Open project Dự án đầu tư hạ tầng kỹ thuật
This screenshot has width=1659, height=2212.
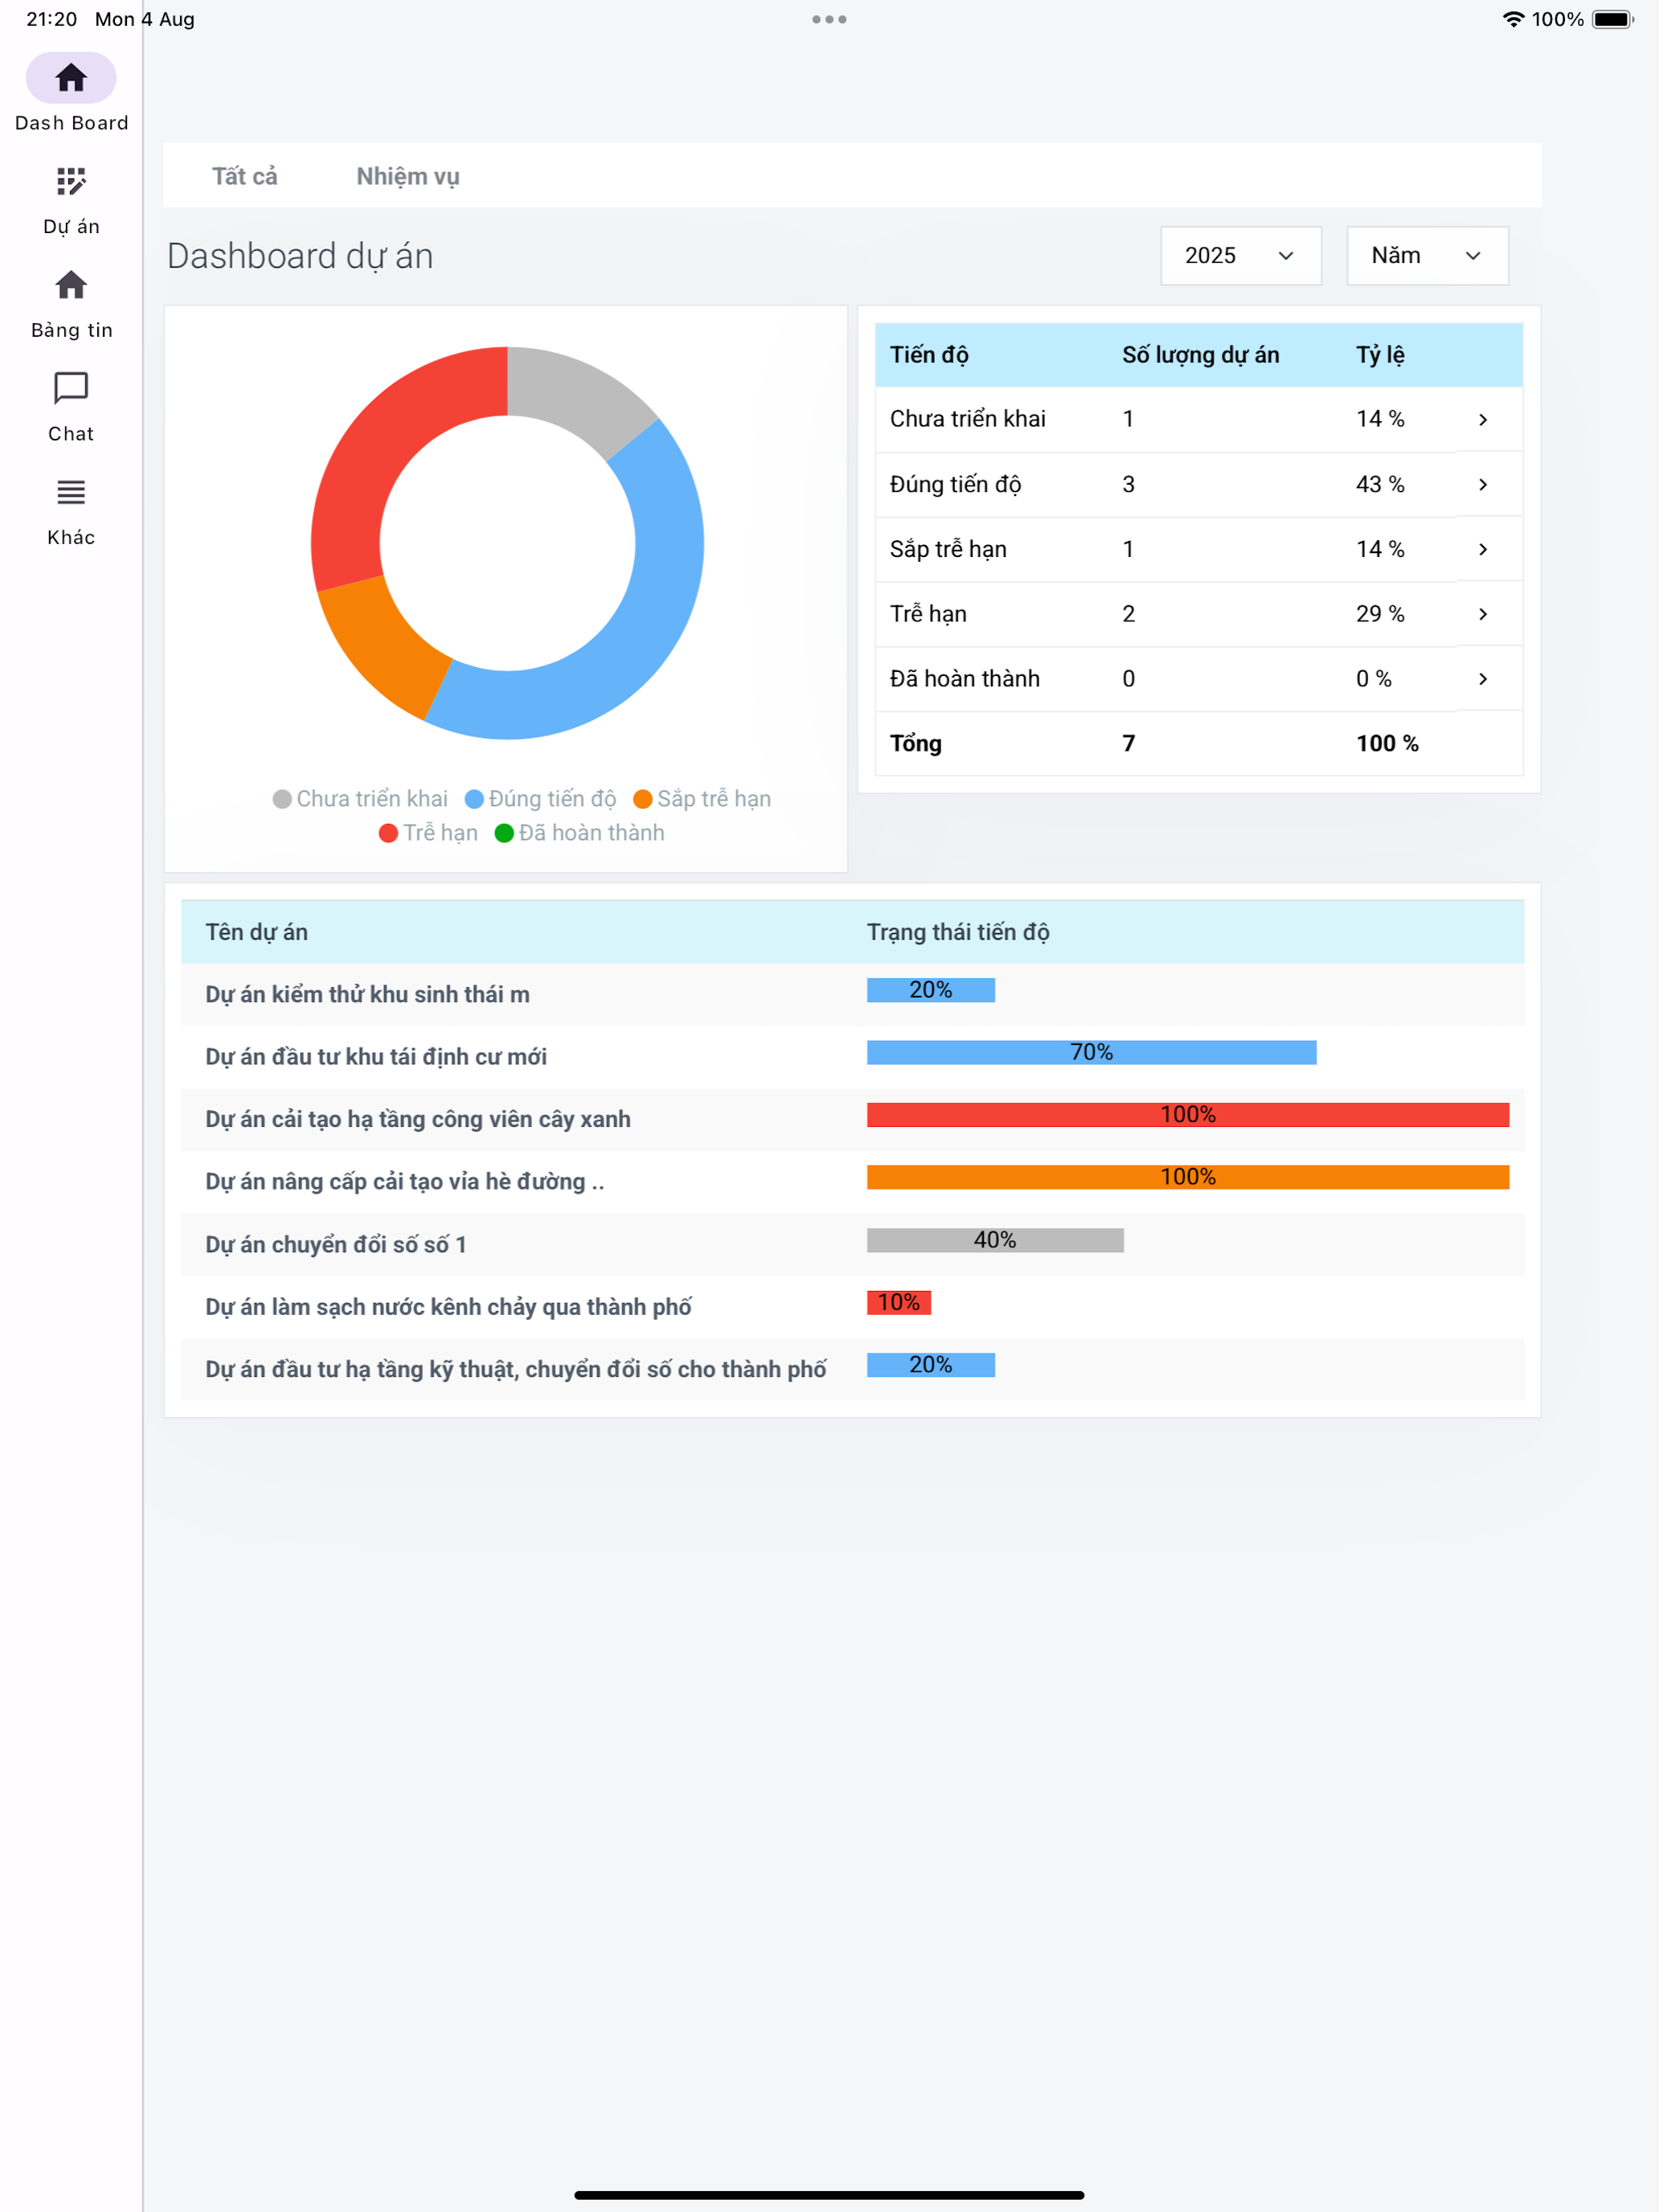click(x=516, y=1369)
